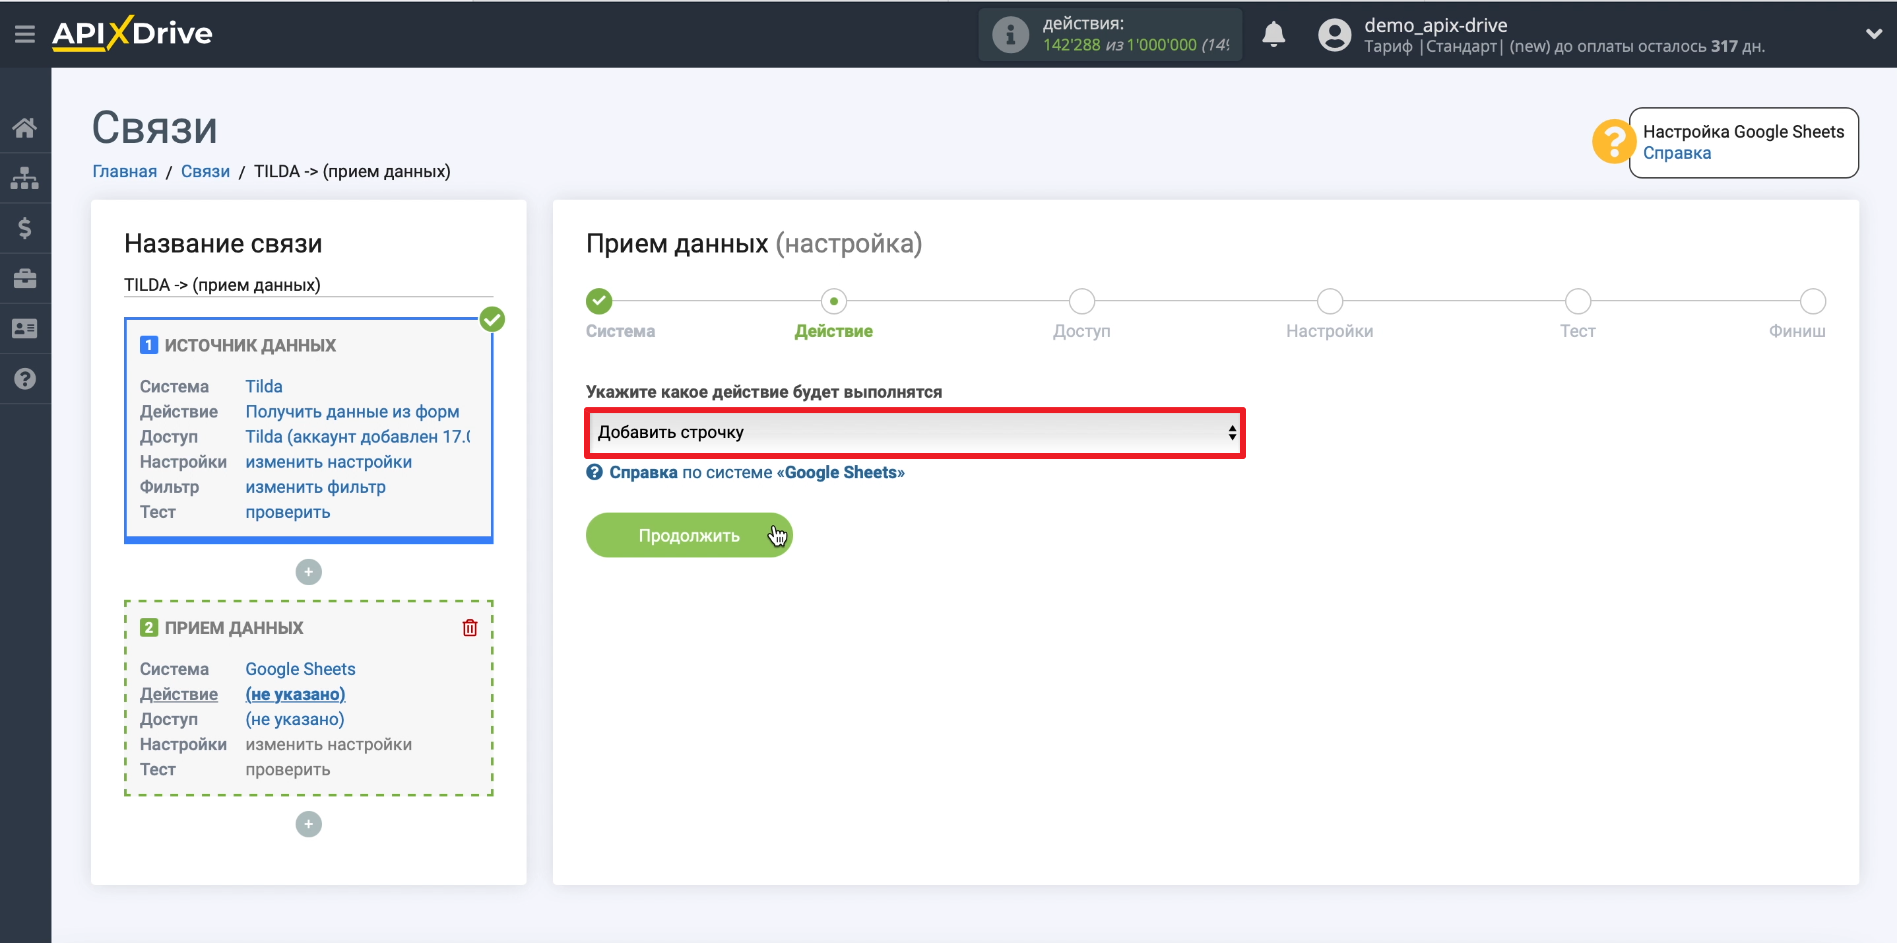
Task: Delete the data receiver block with the trash icon
Action: pyautogui.click(x=470, y=628)
